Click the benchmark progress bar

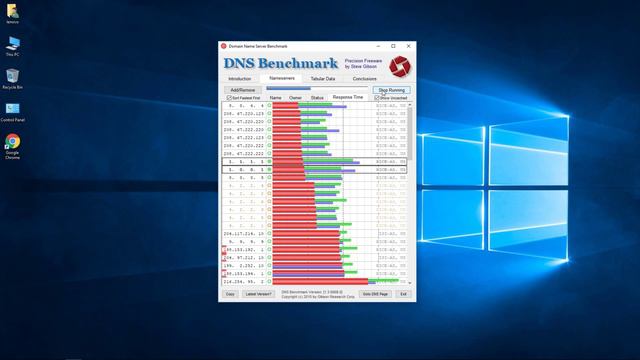(x=317, y=88)
